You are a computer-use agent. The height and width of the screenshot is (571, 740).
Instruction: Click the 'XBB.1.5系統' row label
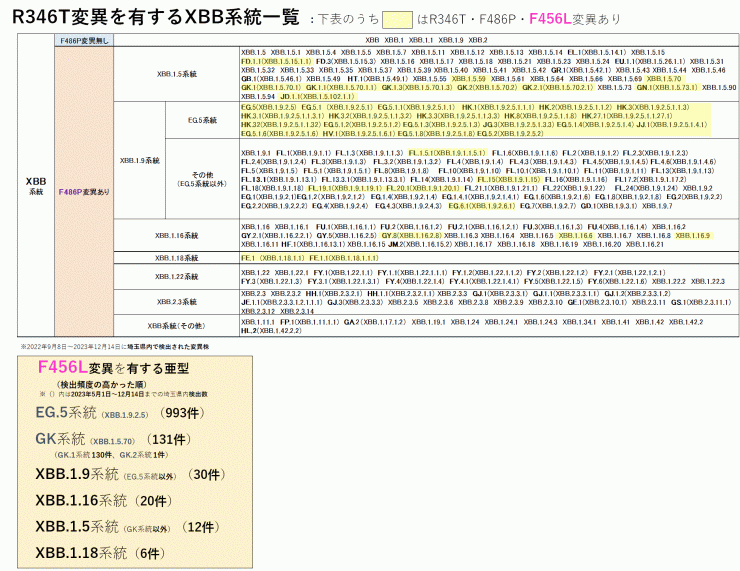point(177,73)
